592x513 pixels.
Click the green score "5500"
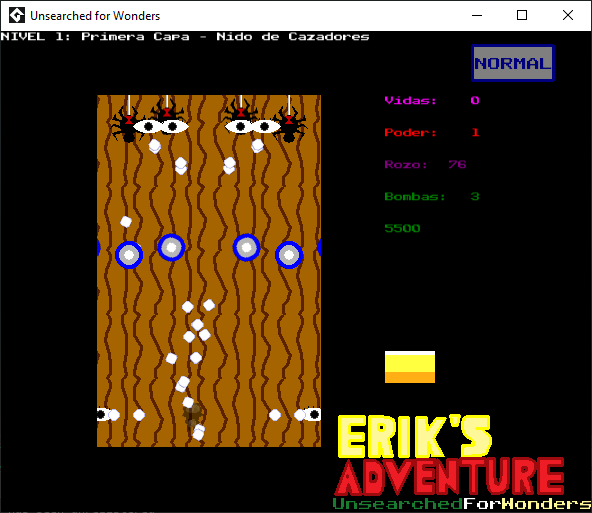click(x=402, y=228)
